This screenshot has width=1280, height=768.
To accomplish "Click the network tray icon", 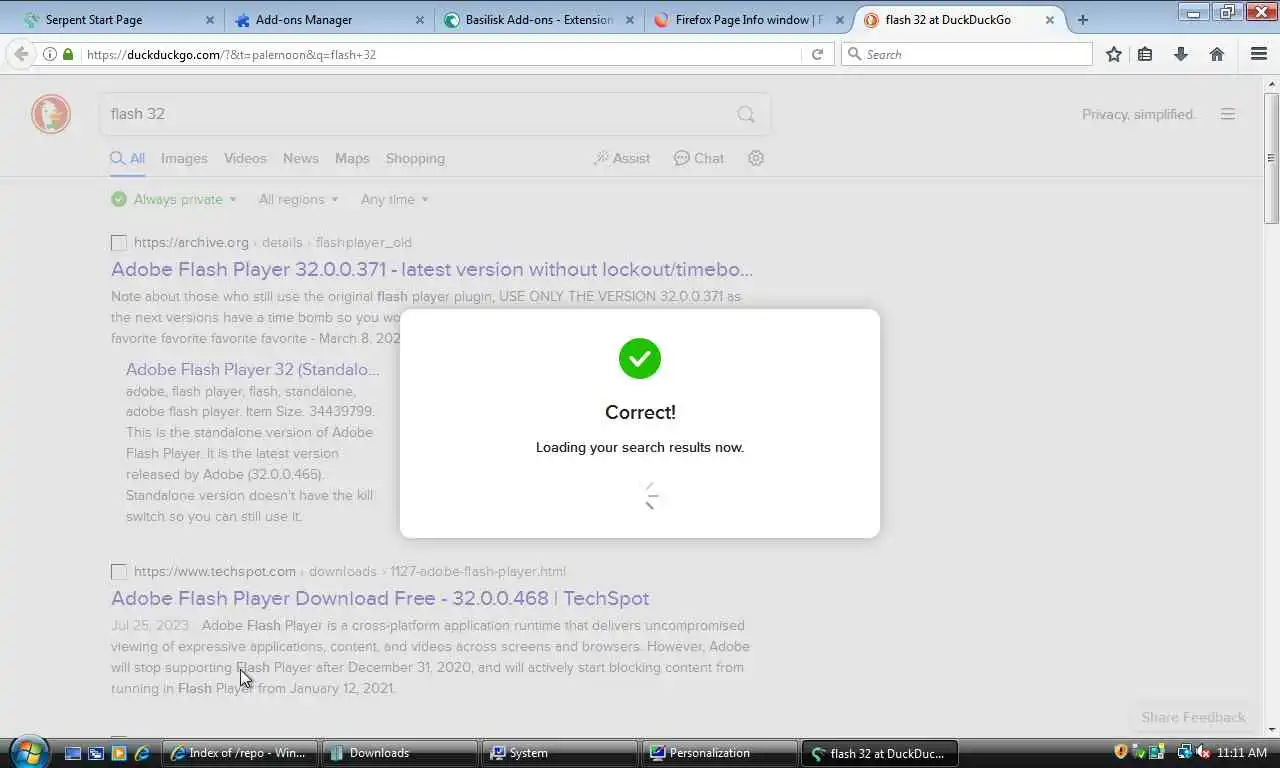I will tap(1185, 752).
